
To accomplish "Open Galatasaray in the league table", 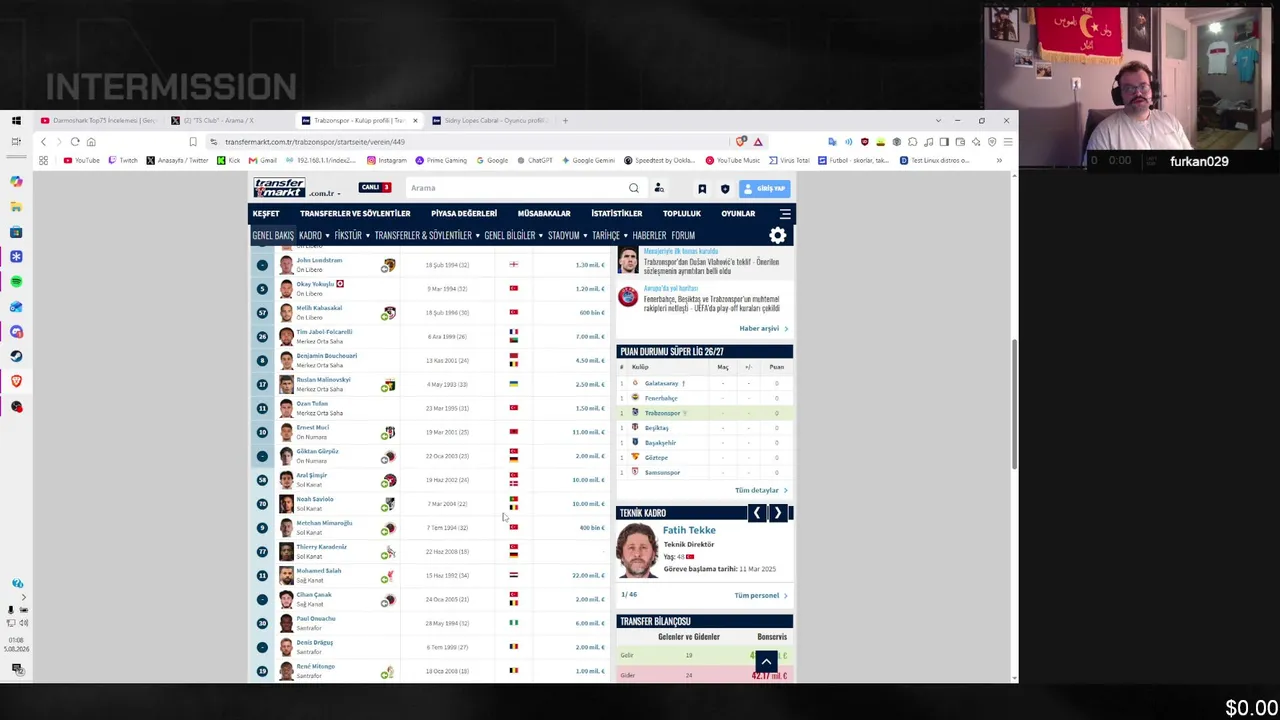I will [661, 383].
